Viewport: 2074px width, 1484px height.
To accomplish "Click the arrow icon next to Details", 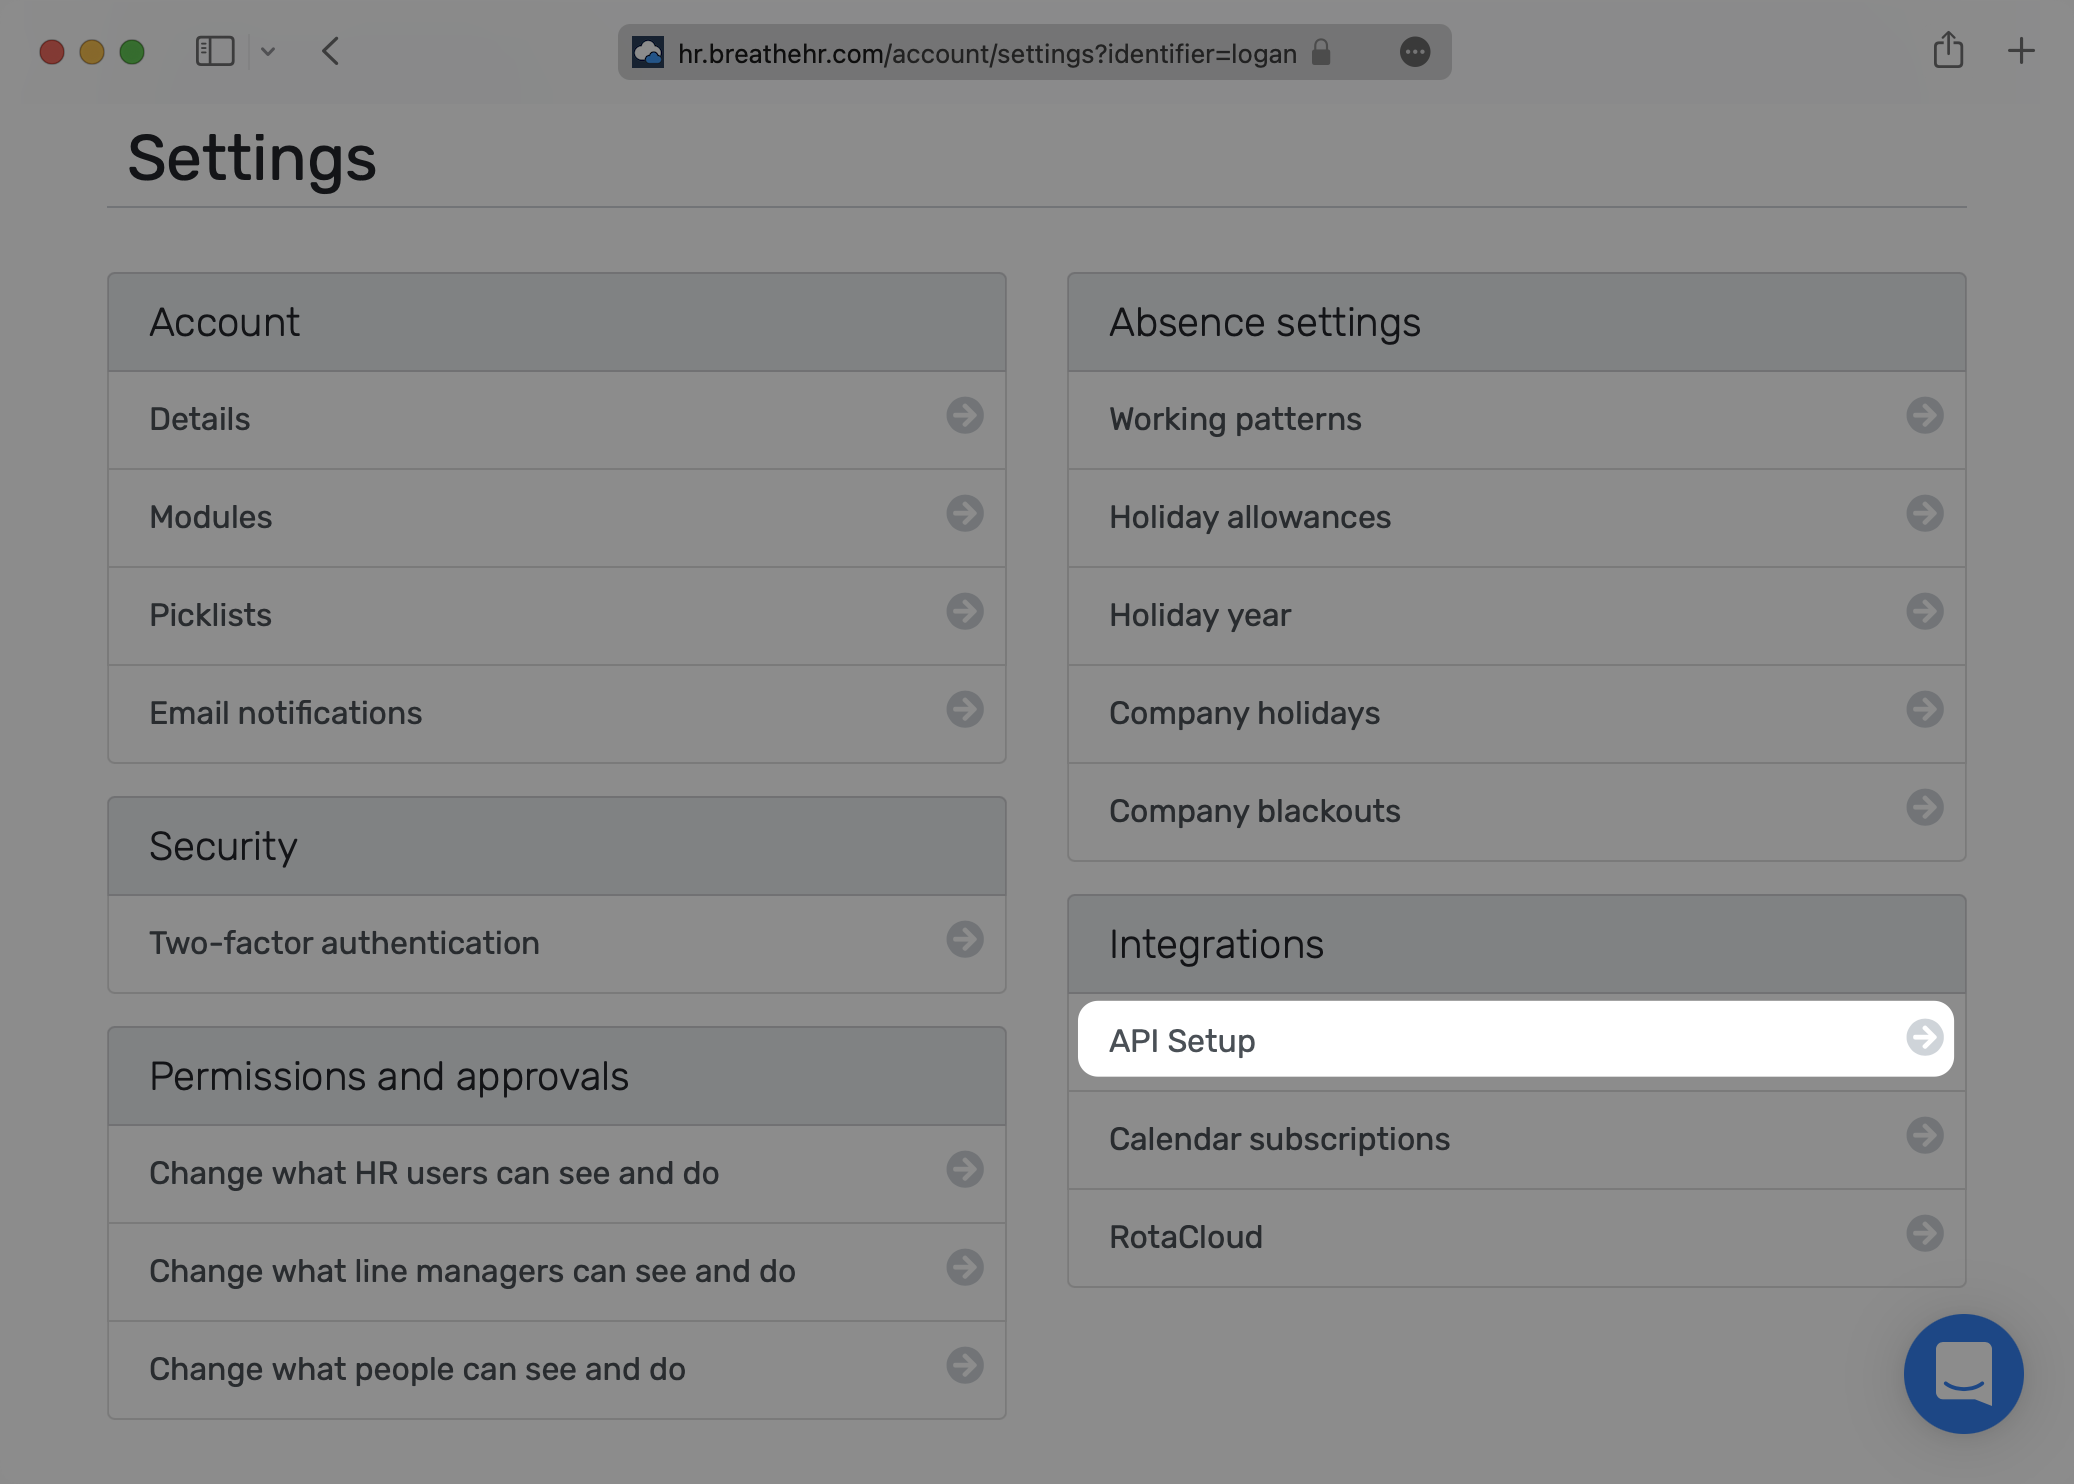I will click(x=964, y=416).
